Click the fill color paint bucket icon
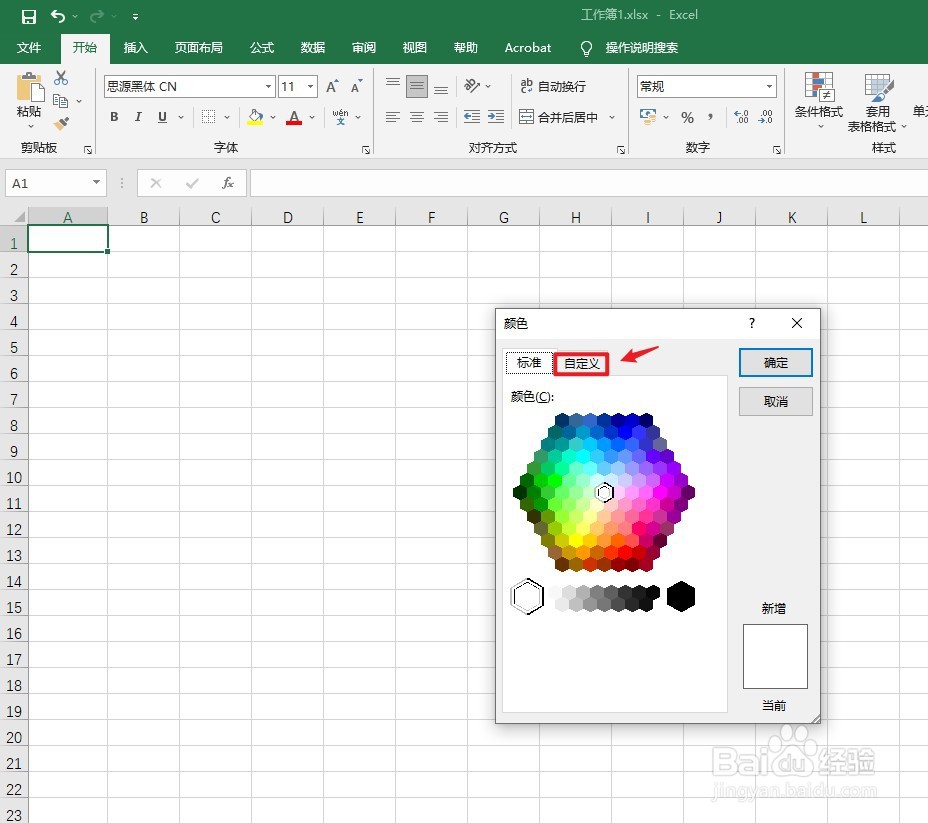 255,117
